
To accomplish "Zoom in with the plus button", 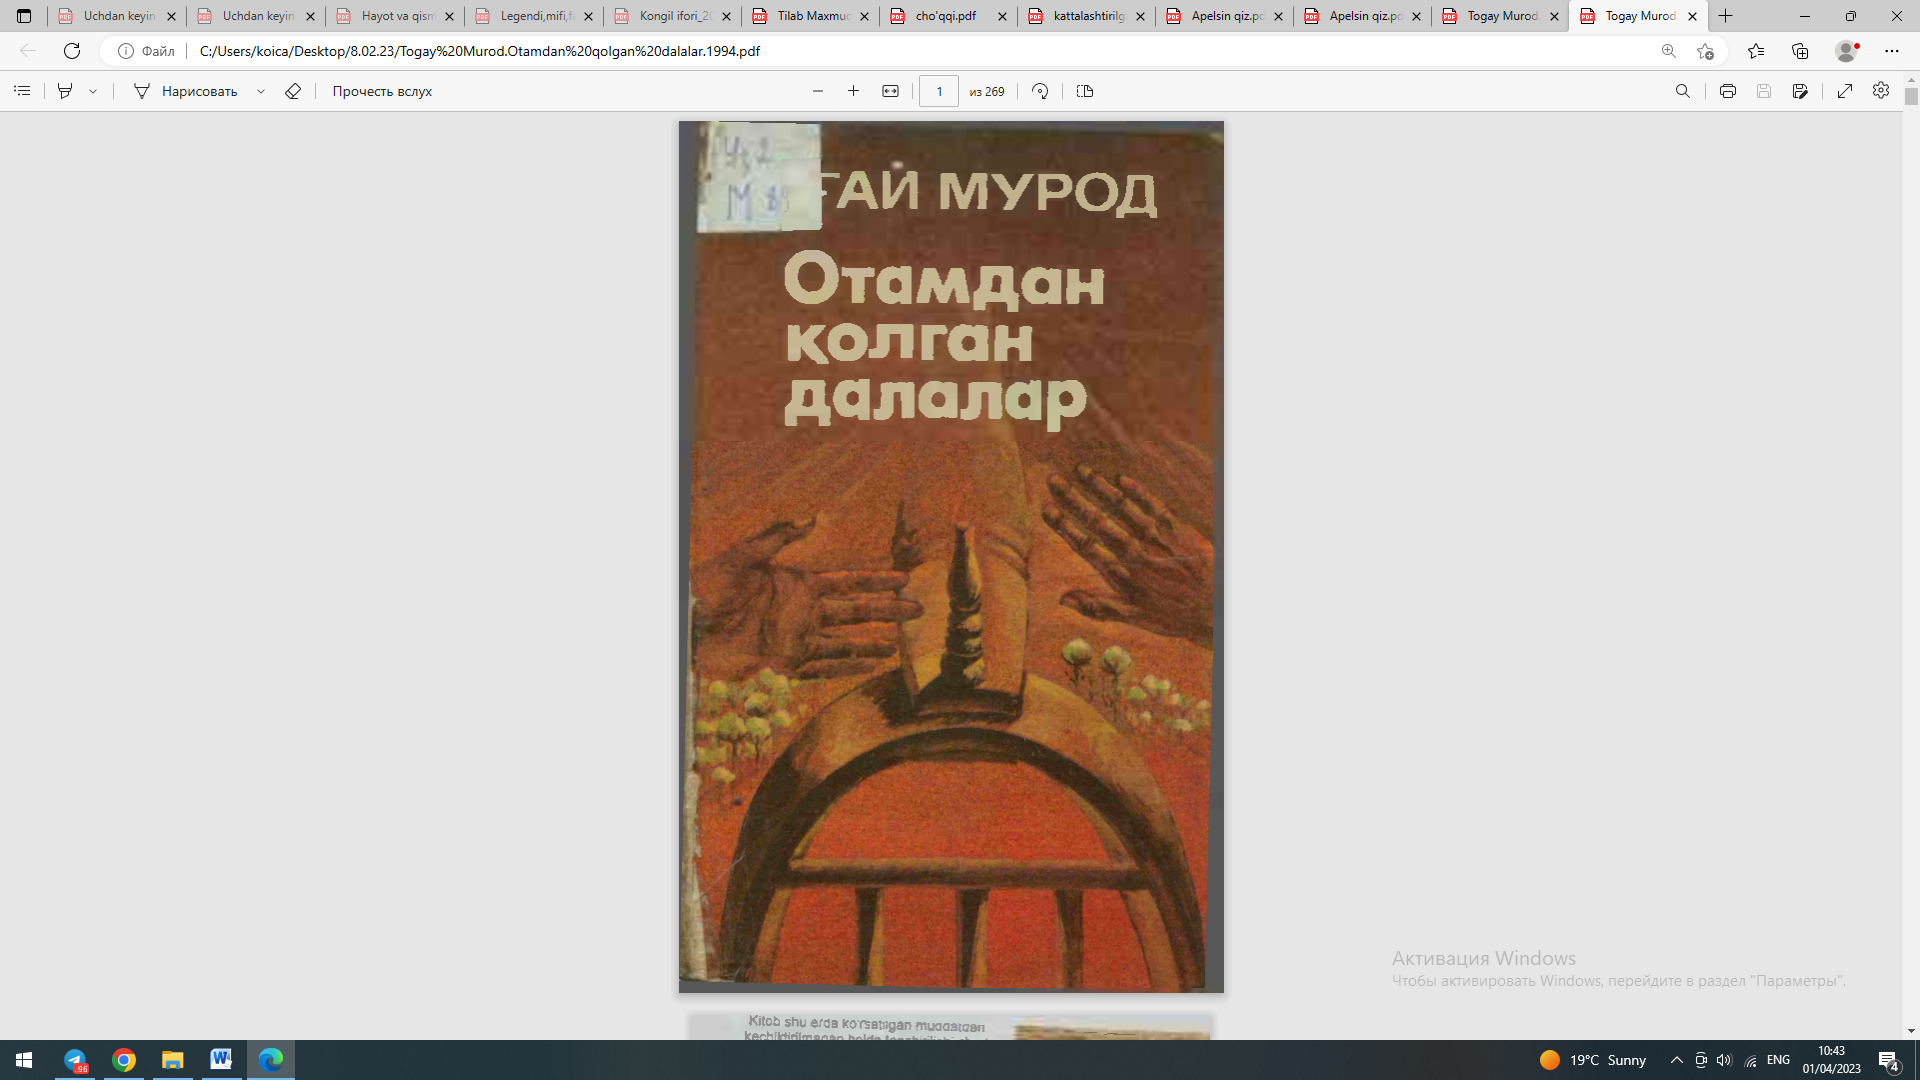I will [x=853, y=91].
